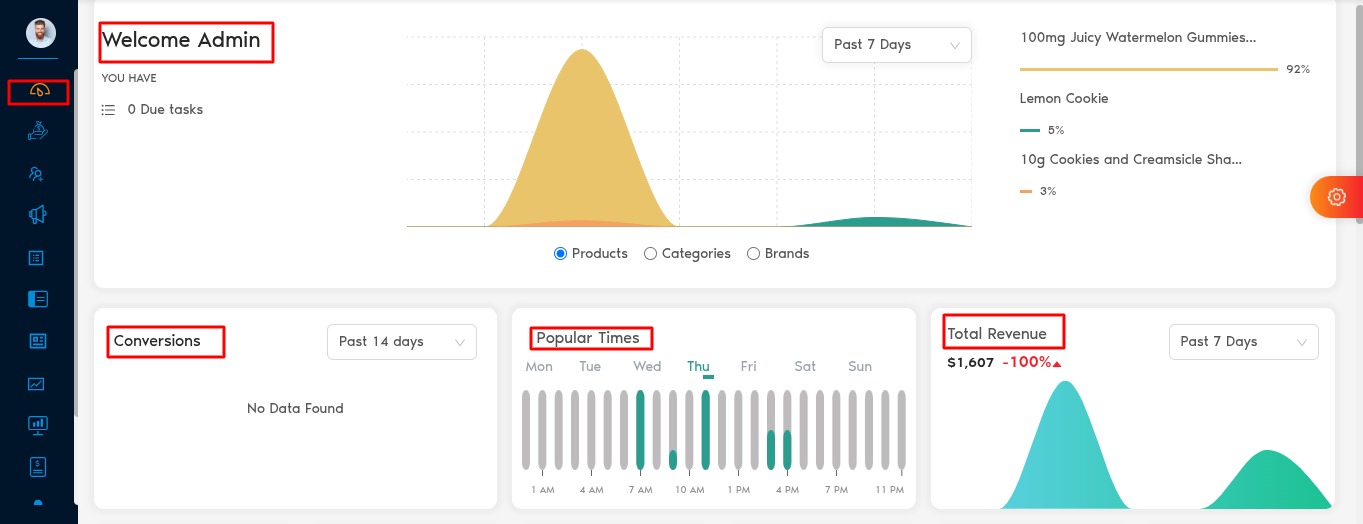The image size is (1363, 524).
Task: Click the 0 Due tasks link
Action: 165,110
